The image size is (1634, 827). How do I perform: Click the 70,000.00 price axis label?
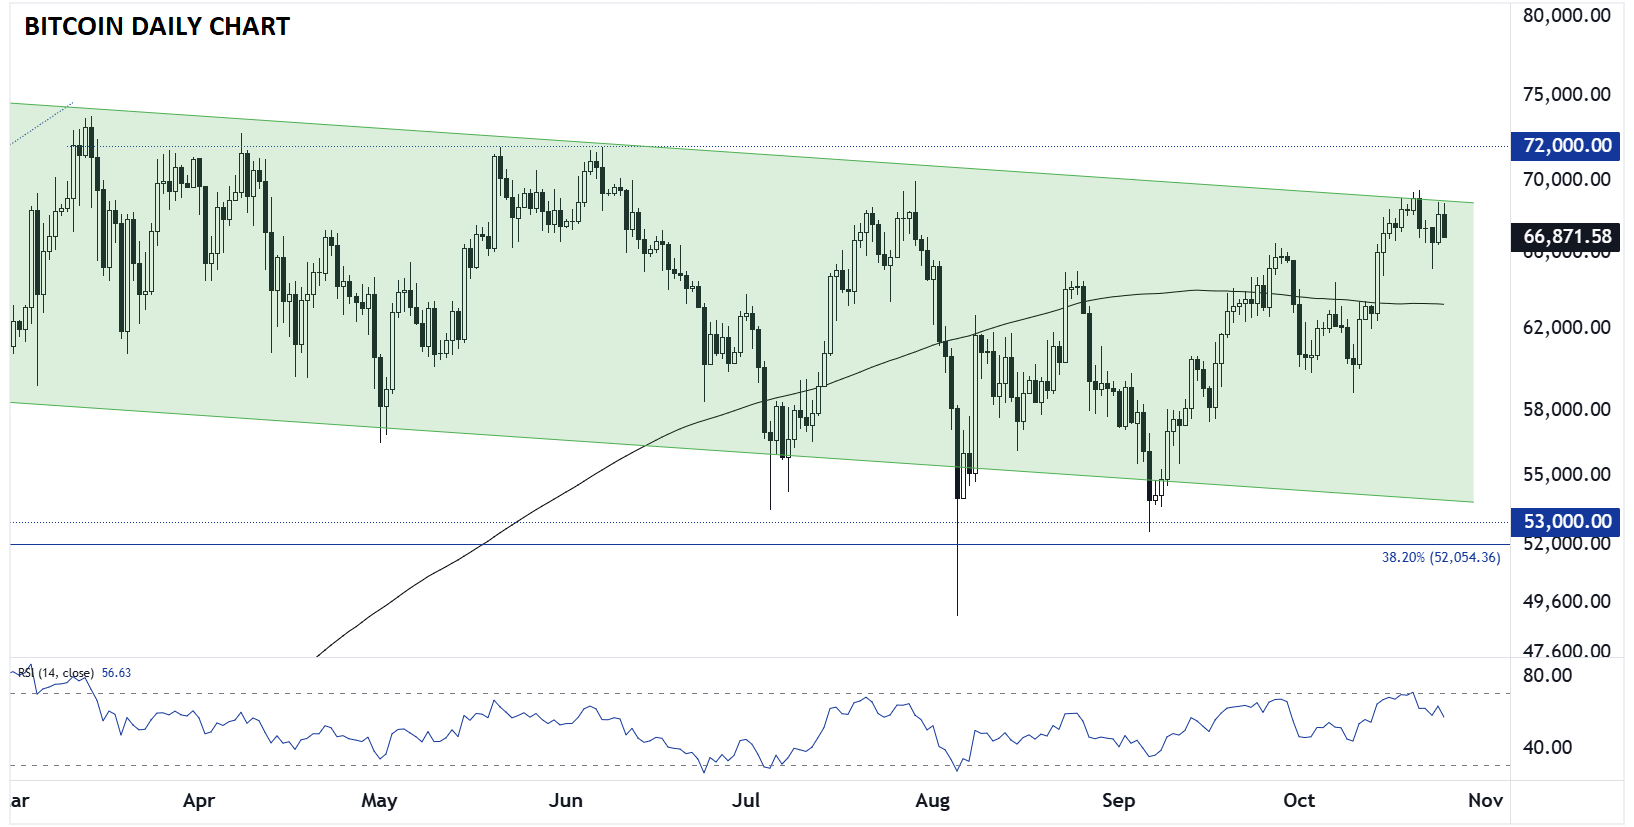pos(1566,180)
